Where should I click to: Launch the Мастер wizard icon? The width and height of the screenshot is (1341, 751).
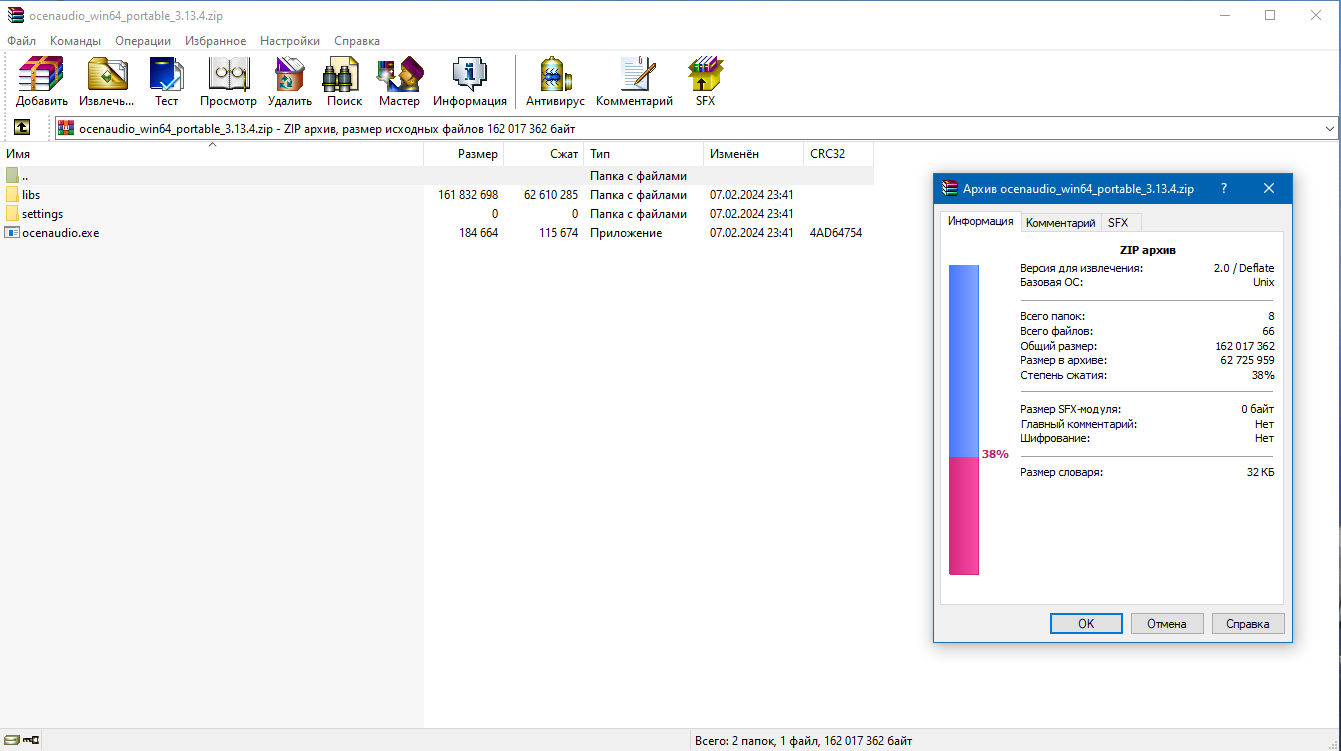[399, 82]
